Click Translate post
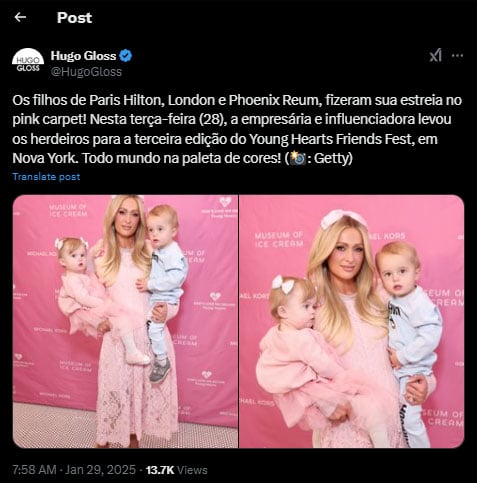This screenshot has width=477, height=483. 46,177
